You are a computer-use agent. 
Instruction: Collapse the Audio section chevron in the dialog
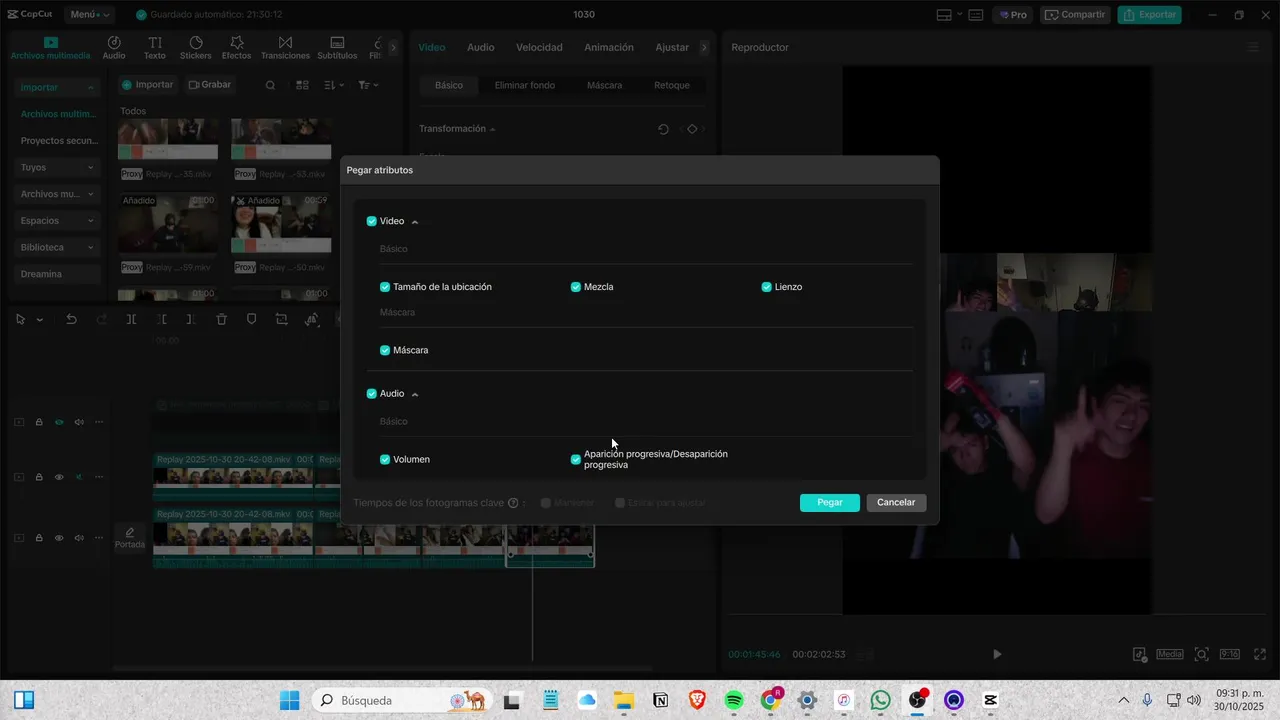click(x=415, y=394)
